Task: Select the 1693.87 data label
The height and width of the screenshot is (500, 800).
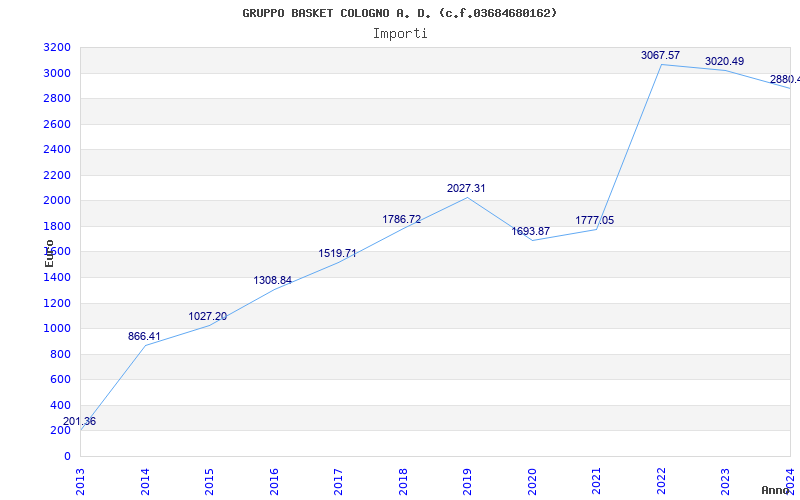Action: [x=531, y=231]
